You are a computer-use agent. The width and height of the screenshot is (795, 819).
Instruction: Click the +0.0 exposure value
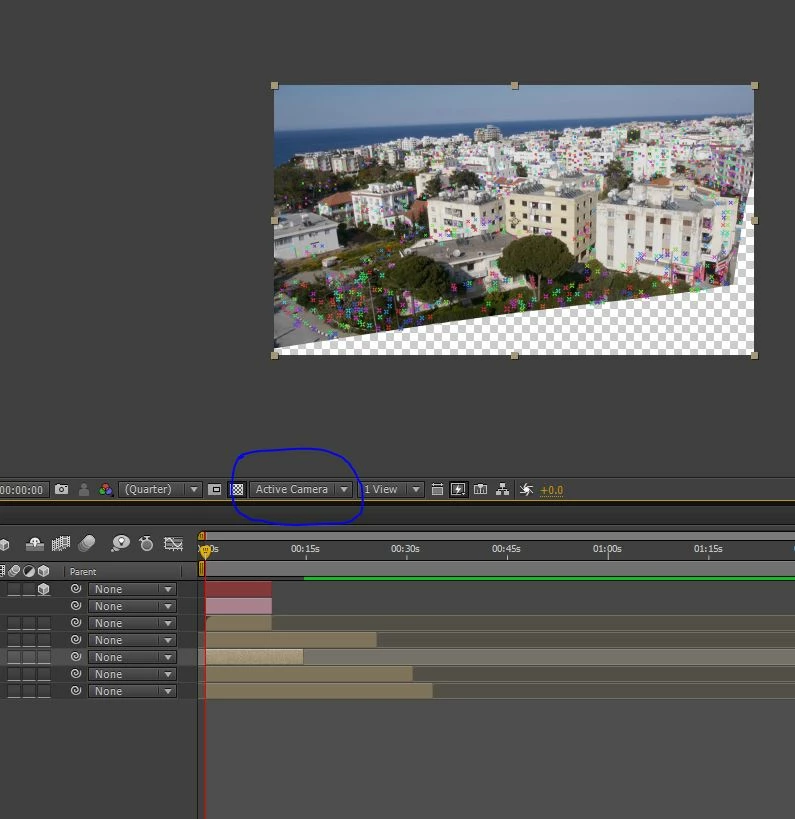[552, 490]
